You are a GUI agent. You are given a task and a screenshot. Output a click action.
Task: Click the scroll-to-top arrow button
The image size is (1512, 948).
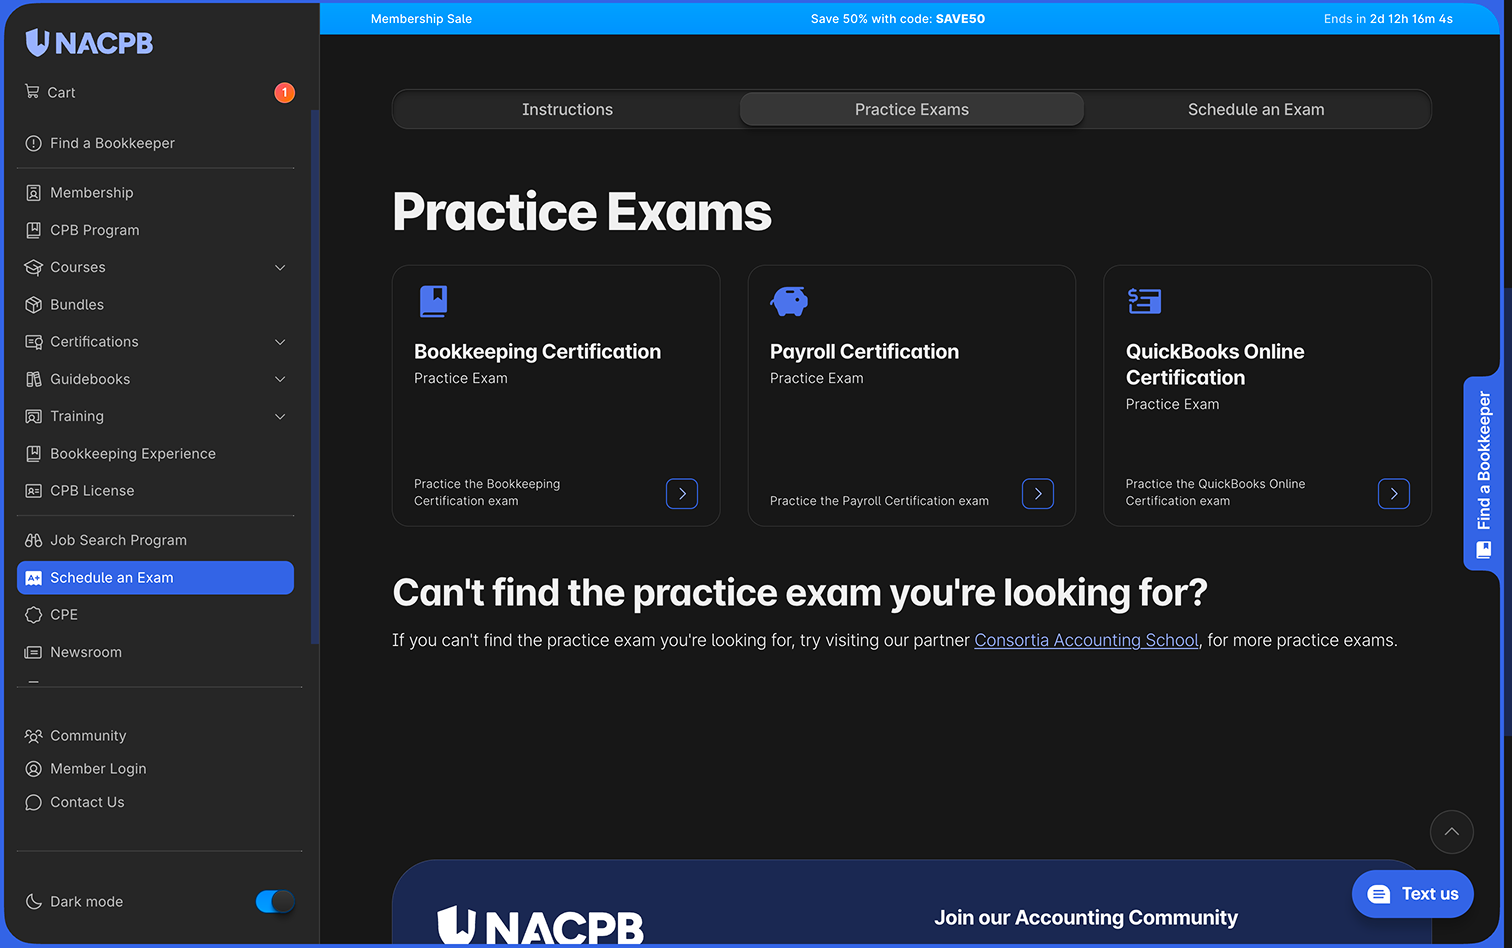(1451, 832)
